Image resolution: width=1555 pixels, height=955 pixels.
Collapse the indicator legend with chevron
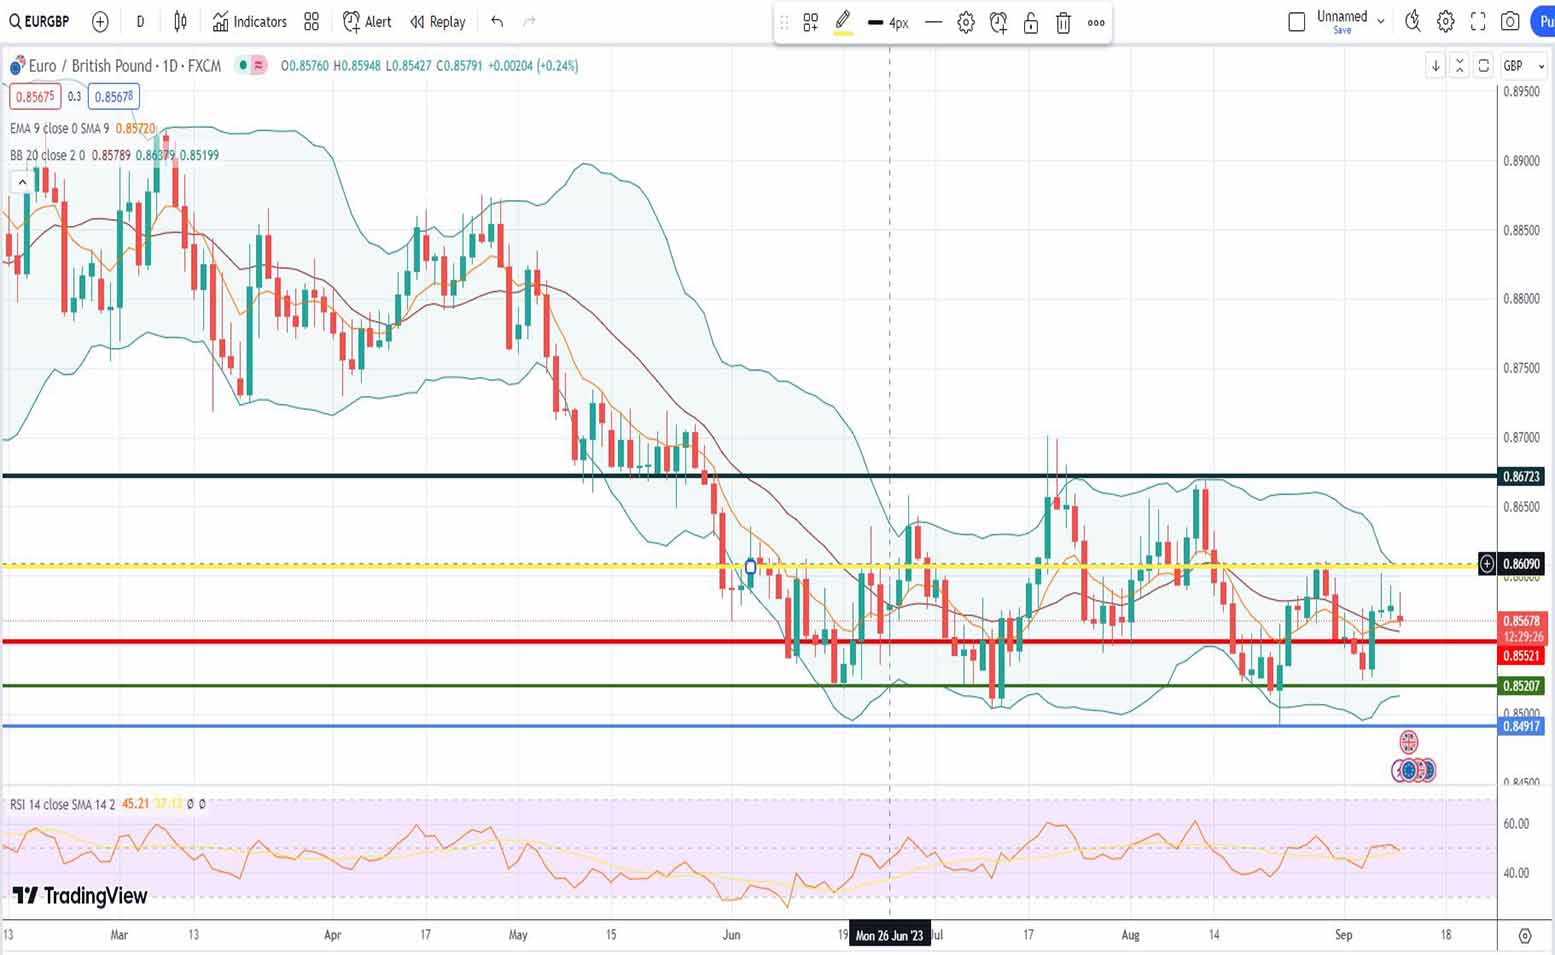(22, 182)
